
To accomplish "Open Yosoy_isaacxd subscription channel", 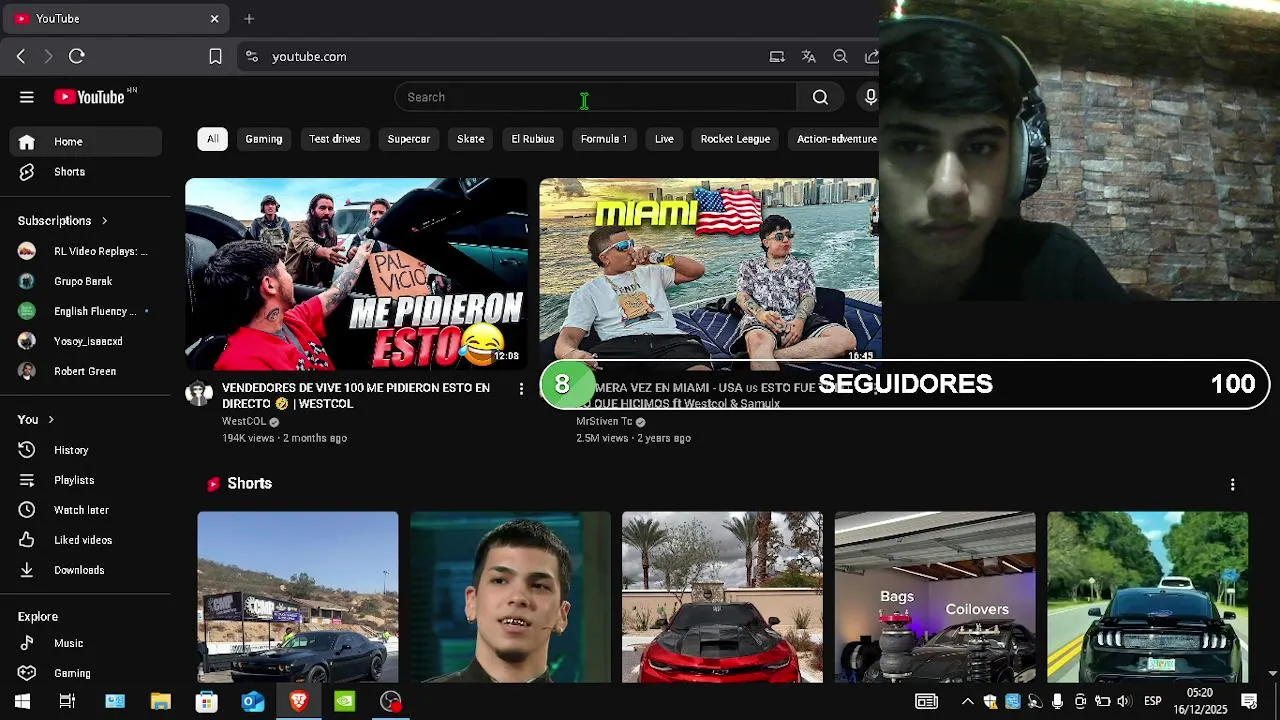I will pos(85,341).
